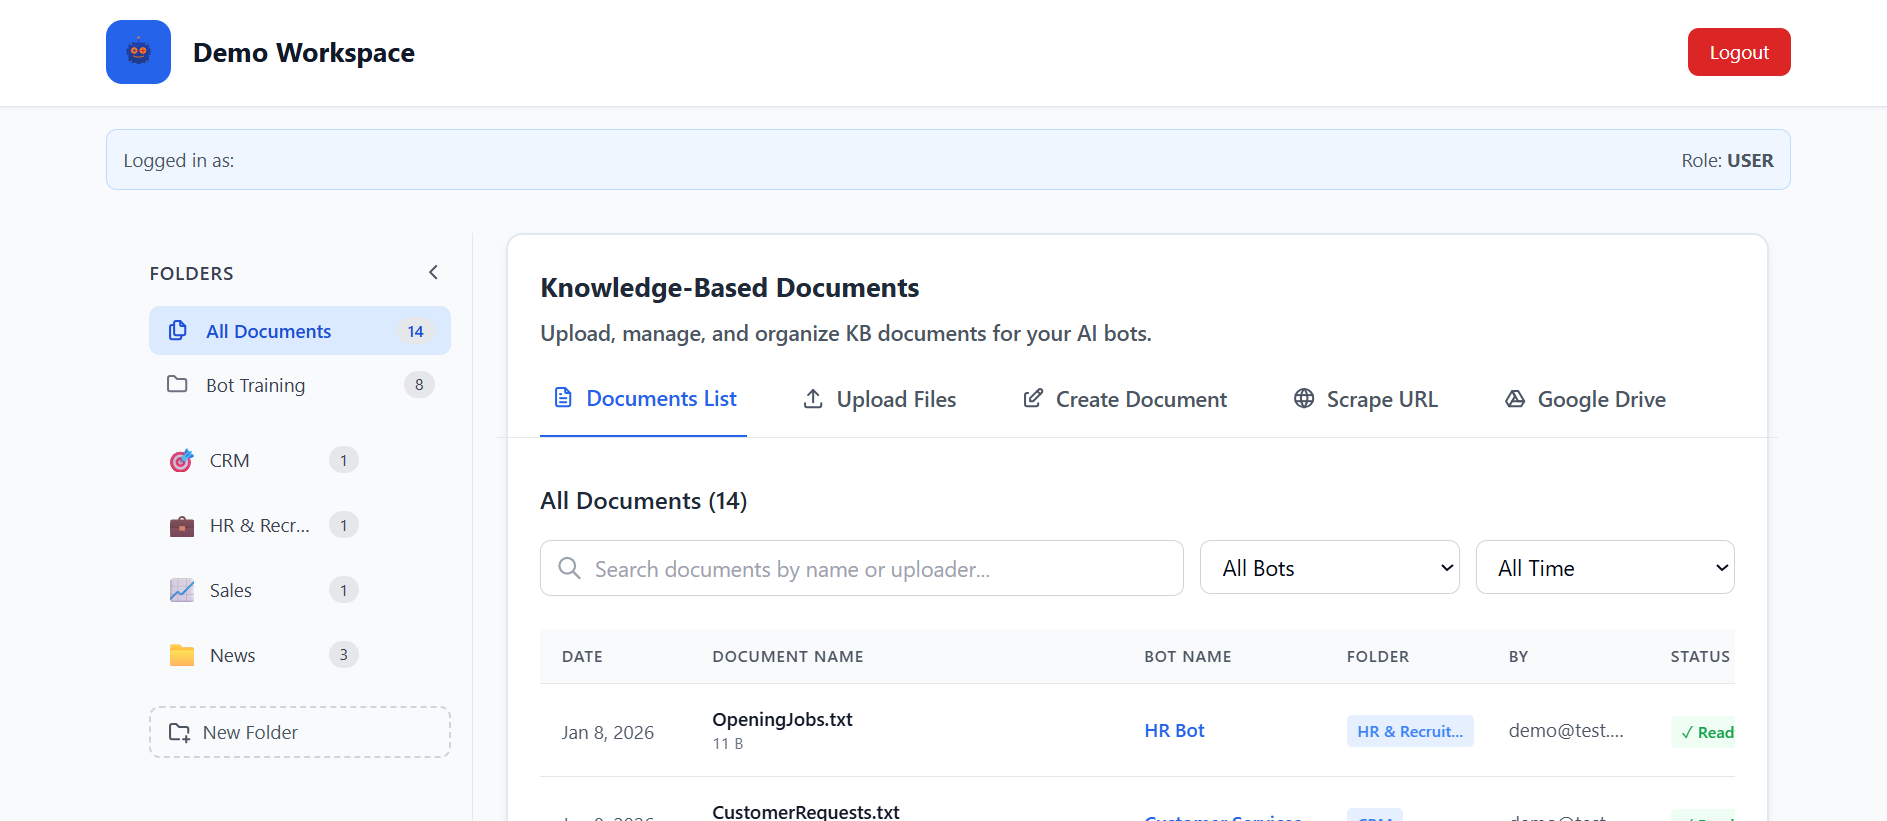Focus the search documents input field
Screen dimensions: 1887x821
(x=862, y=568)
